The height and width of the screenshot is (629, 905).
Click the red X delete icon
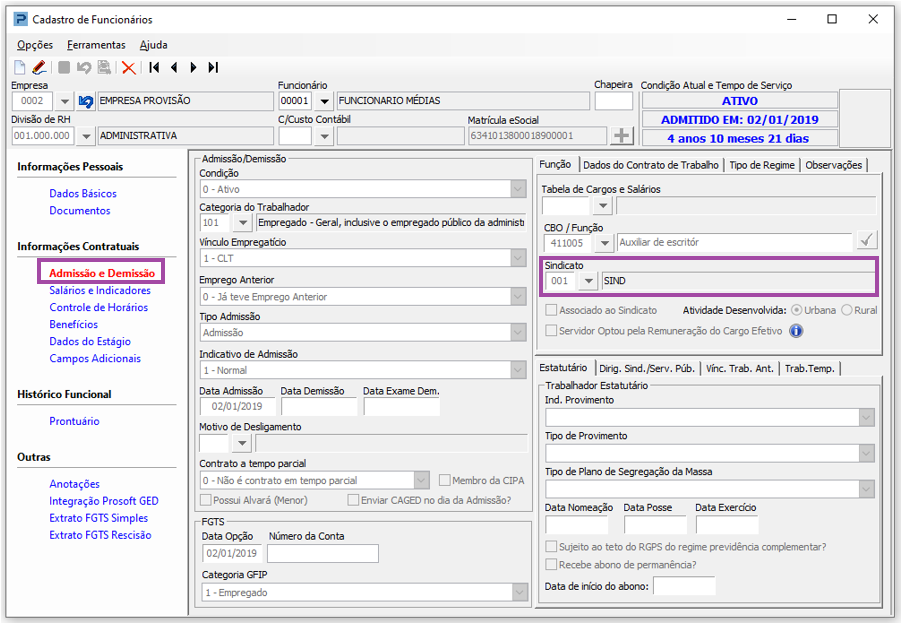click(128, 68)
